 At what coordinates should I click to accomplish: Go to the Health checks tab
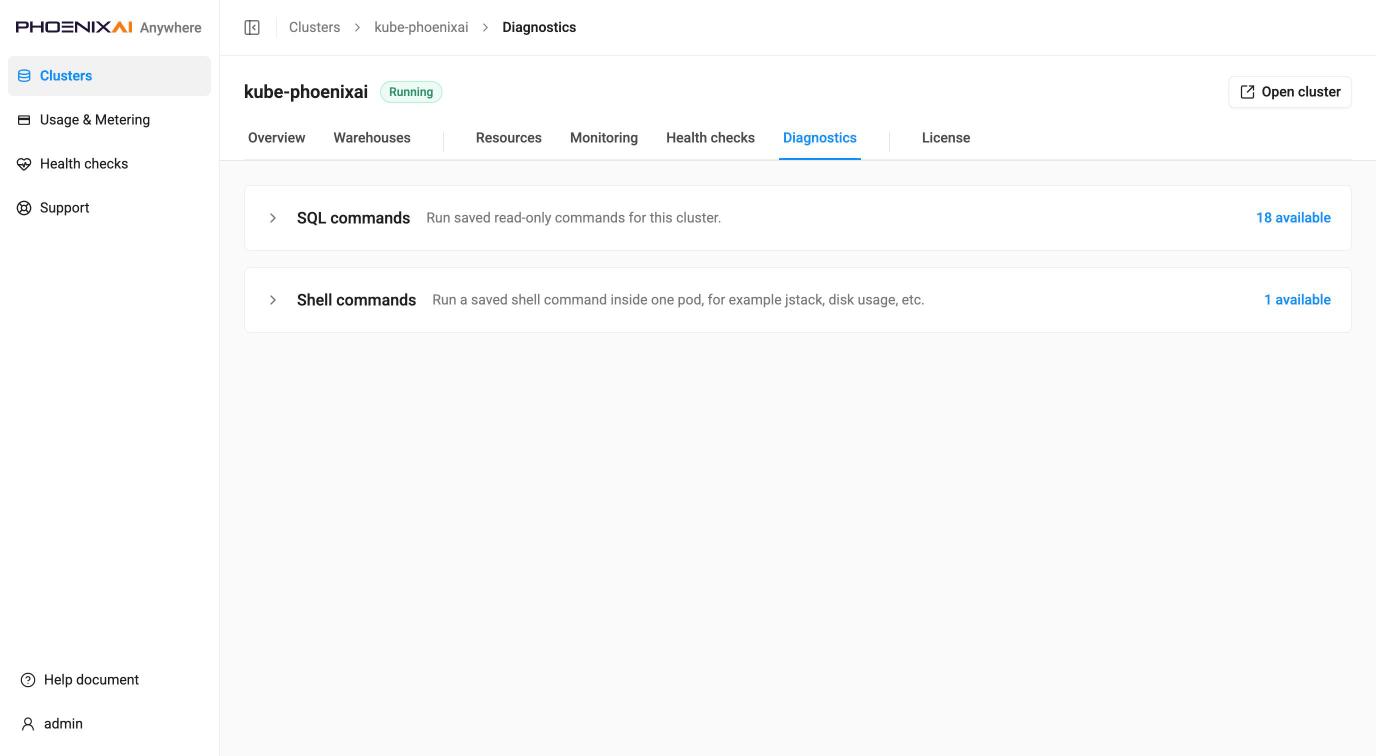710,138
